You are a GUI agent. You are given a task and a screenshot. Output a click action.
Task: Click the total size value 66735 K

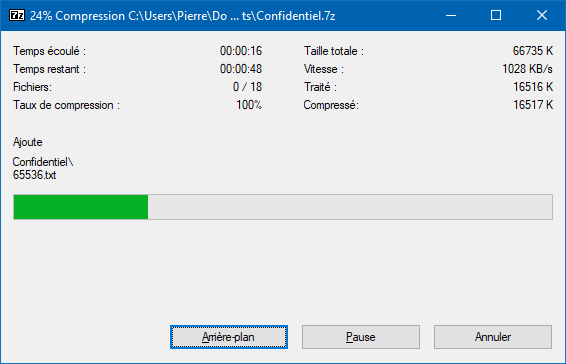[533, 51]
